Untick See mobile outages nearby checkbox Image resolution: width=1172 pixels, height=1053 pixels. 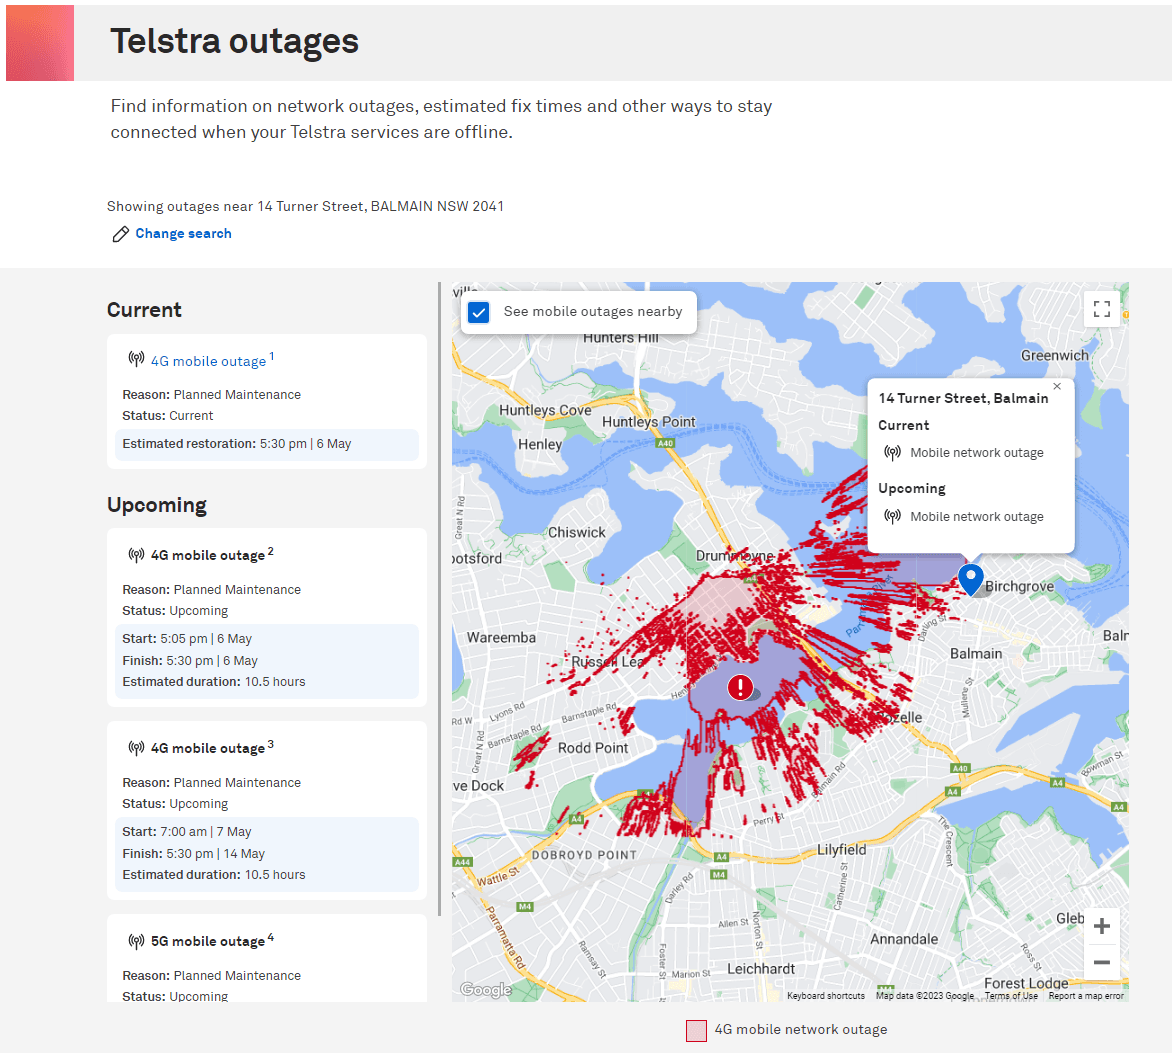pyautogui.click(x=478, y=312)
